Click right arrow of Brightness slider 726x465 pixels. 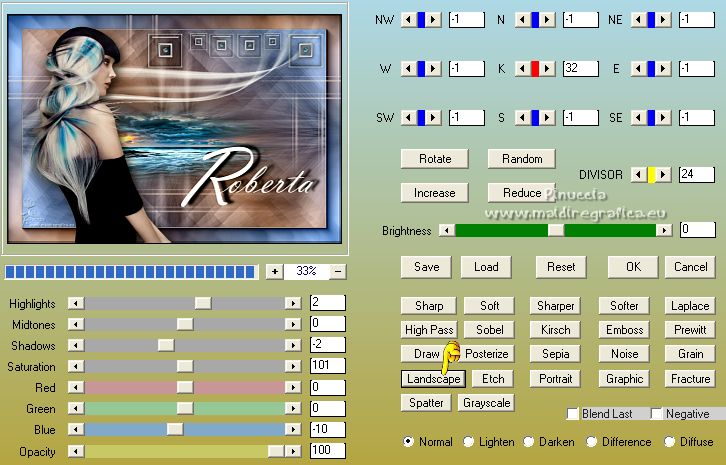(x=664, y=230)
